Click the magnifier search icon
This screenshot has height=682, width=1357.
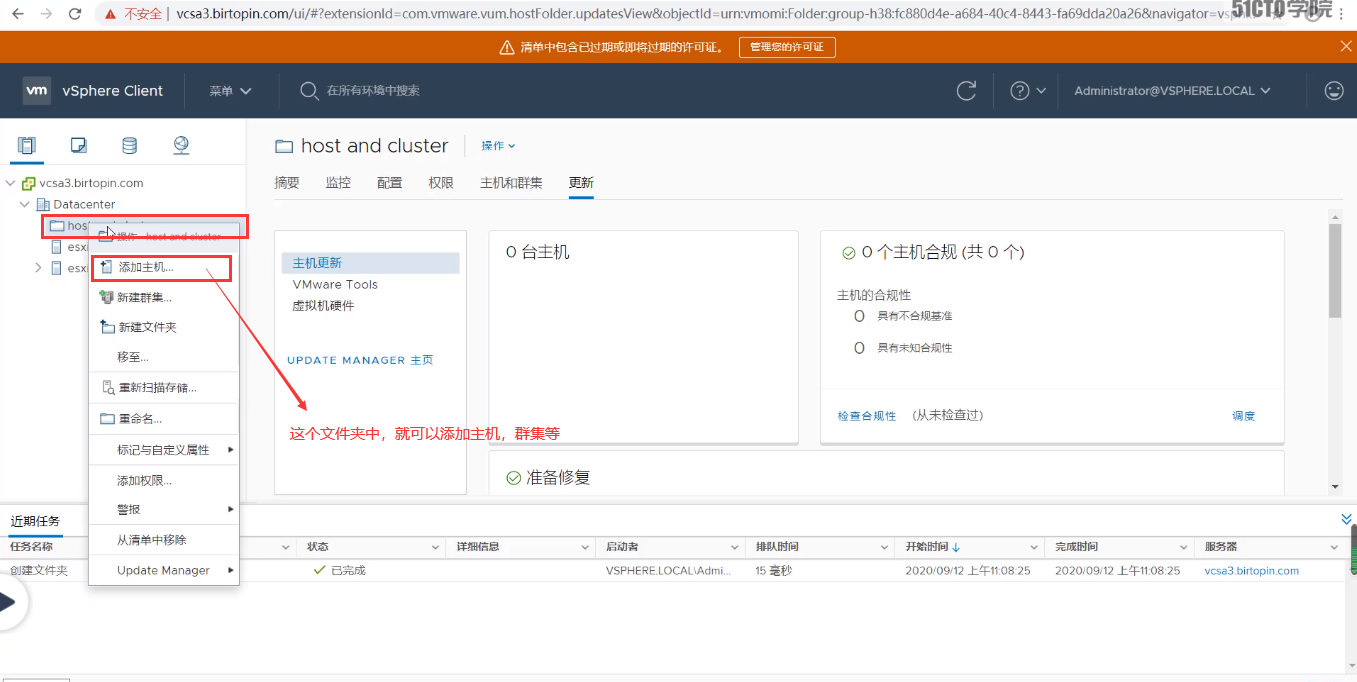(309, 90)
